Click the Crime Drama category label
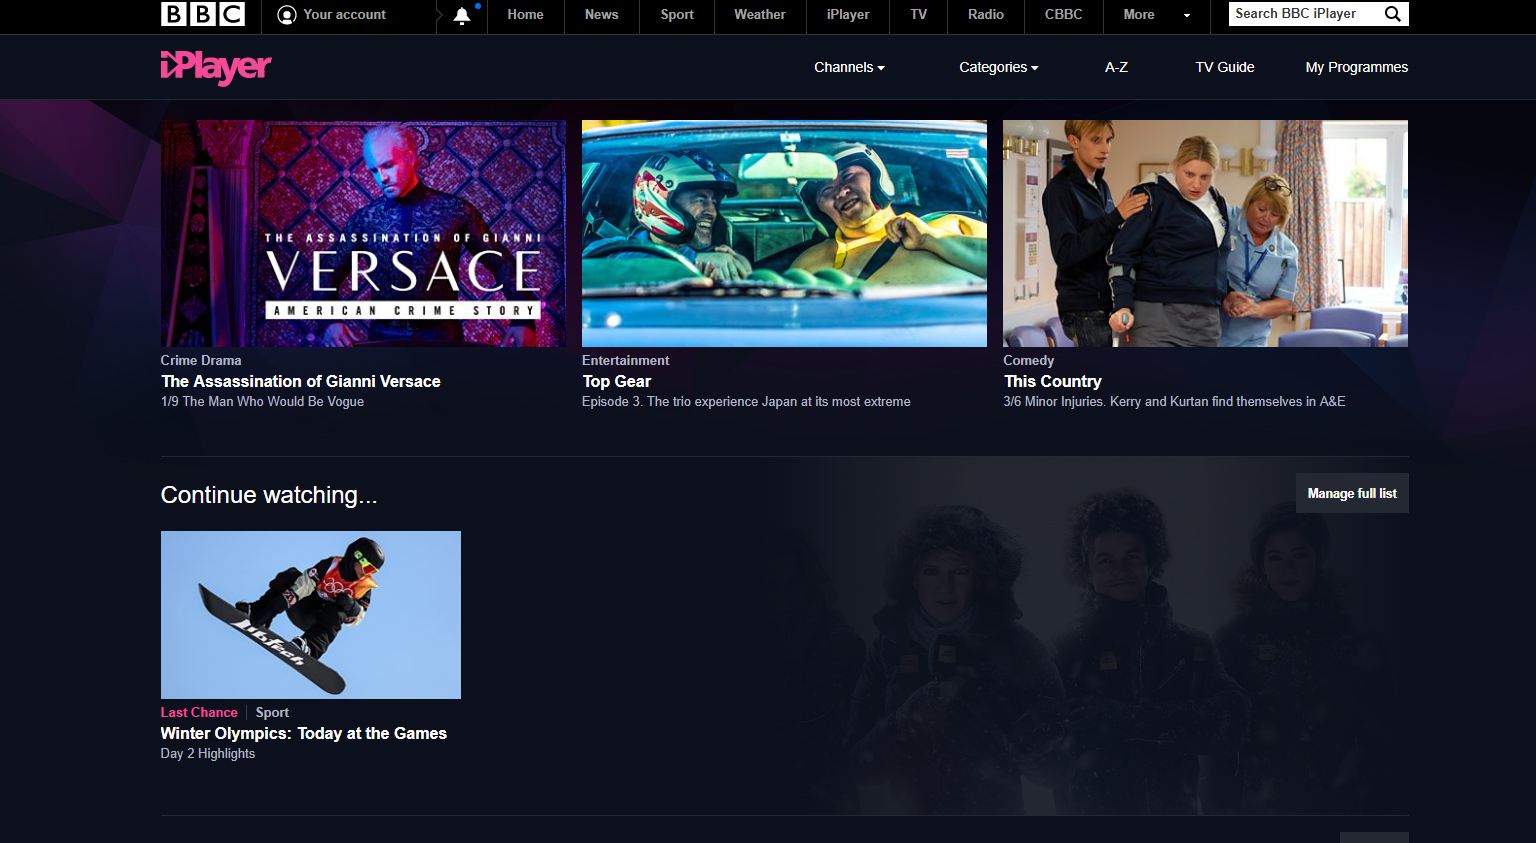The image size is (1536, 843). [201, 360]
